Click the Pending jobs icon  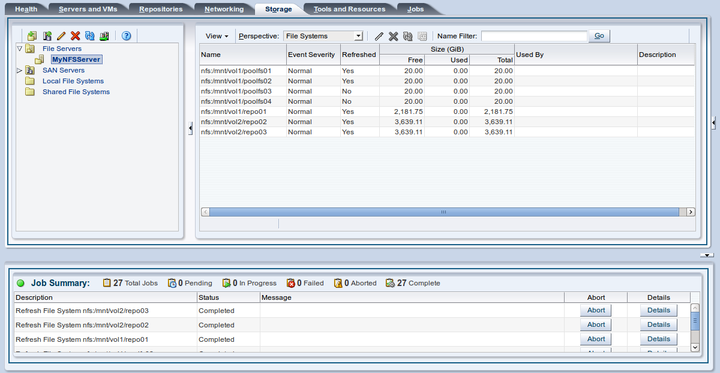point(172,283)
